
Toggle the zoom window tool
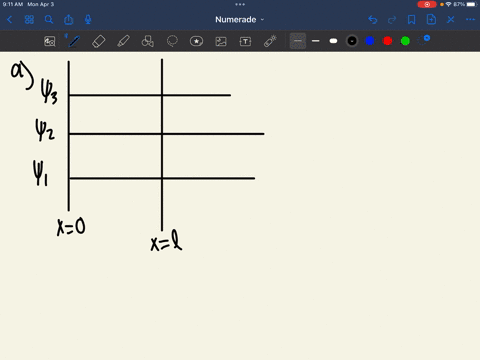pyautogui.click(x=50, y=41)
